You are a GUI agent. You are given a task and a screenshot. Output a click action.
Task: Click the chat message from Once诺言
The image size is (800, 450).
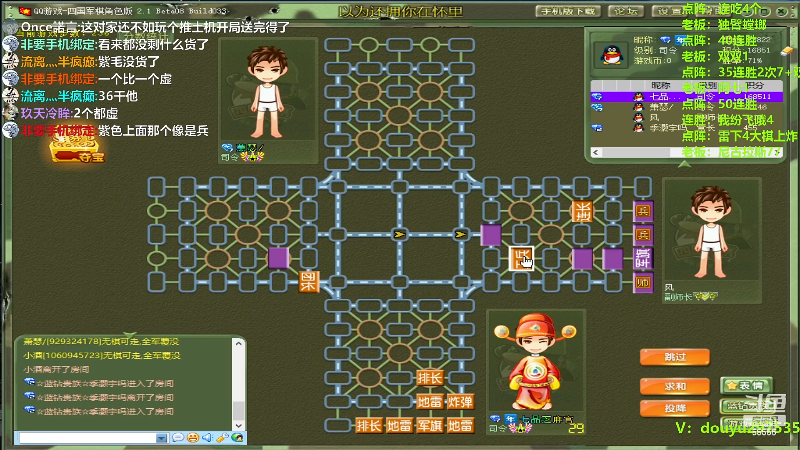155,27
